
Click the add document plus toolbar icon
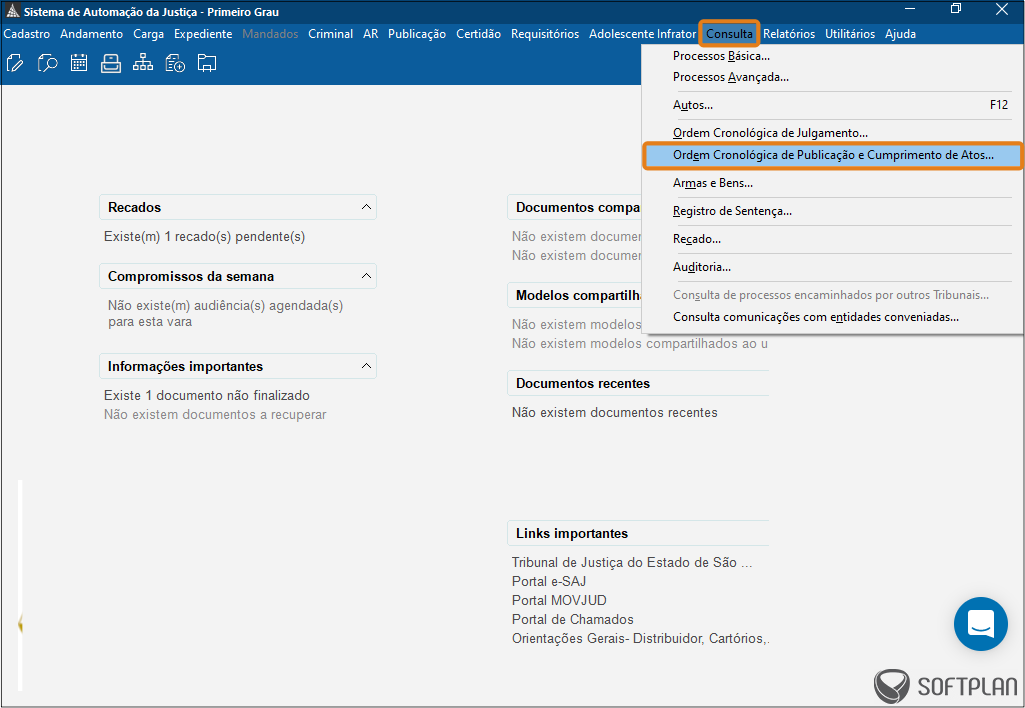coord(175,63)
